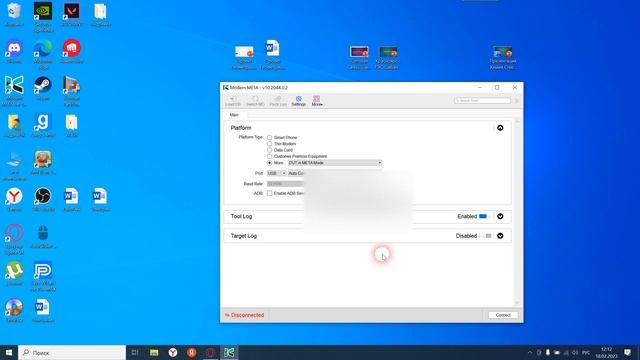The width and height of the screenshot is (640, 360).
Task: Select Data Card platform type
Action: 269,150
